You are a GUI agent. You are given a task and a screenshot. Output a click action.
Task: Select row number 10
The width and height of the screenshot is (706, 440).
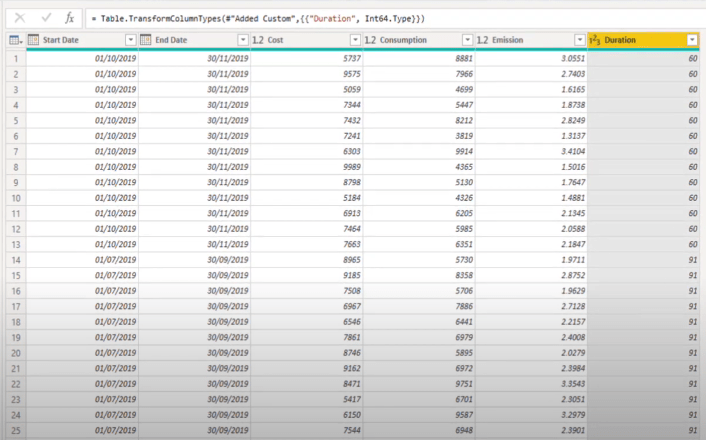coord(16,198)
